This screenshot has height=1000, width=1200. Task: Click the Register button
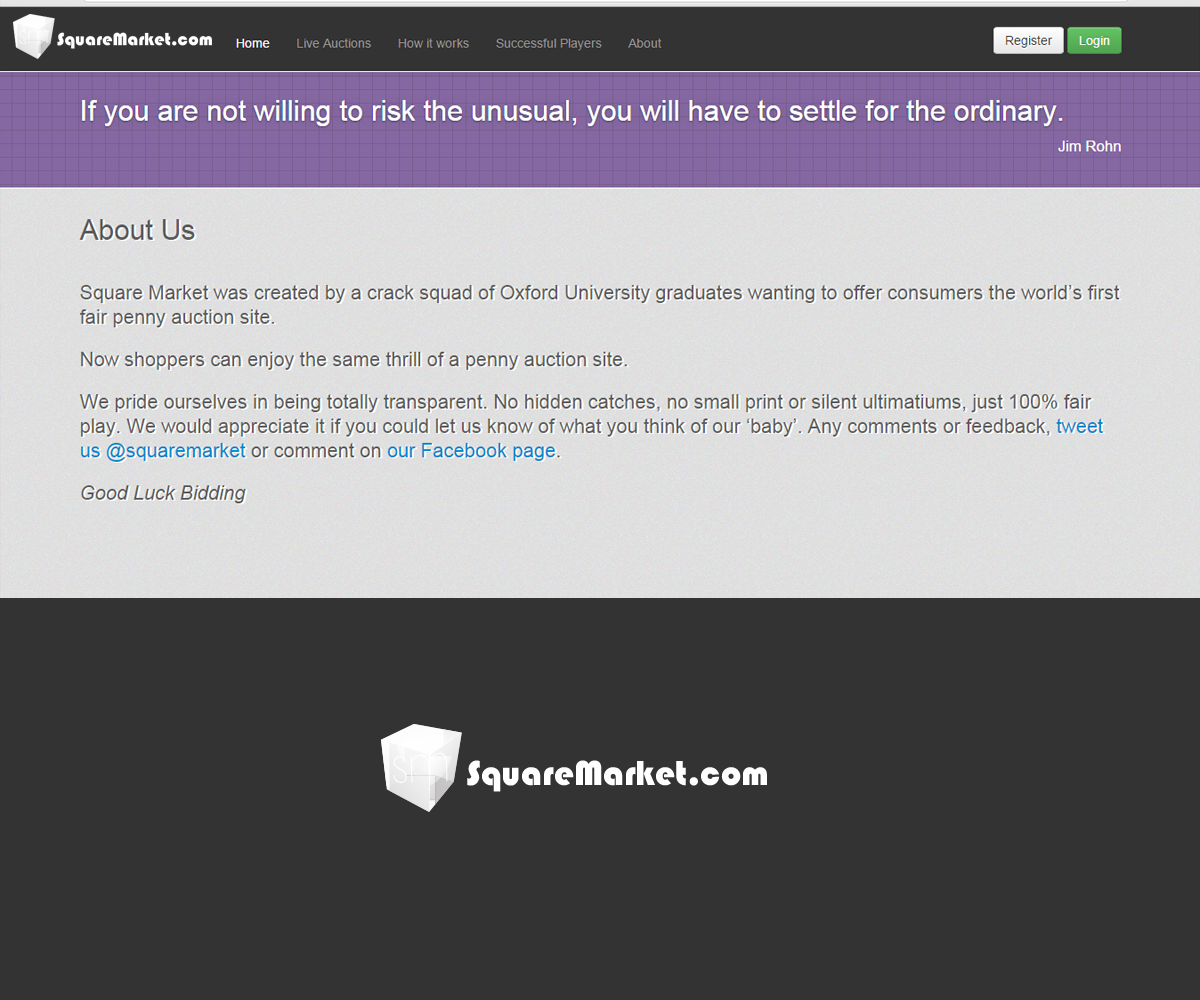1028,40
